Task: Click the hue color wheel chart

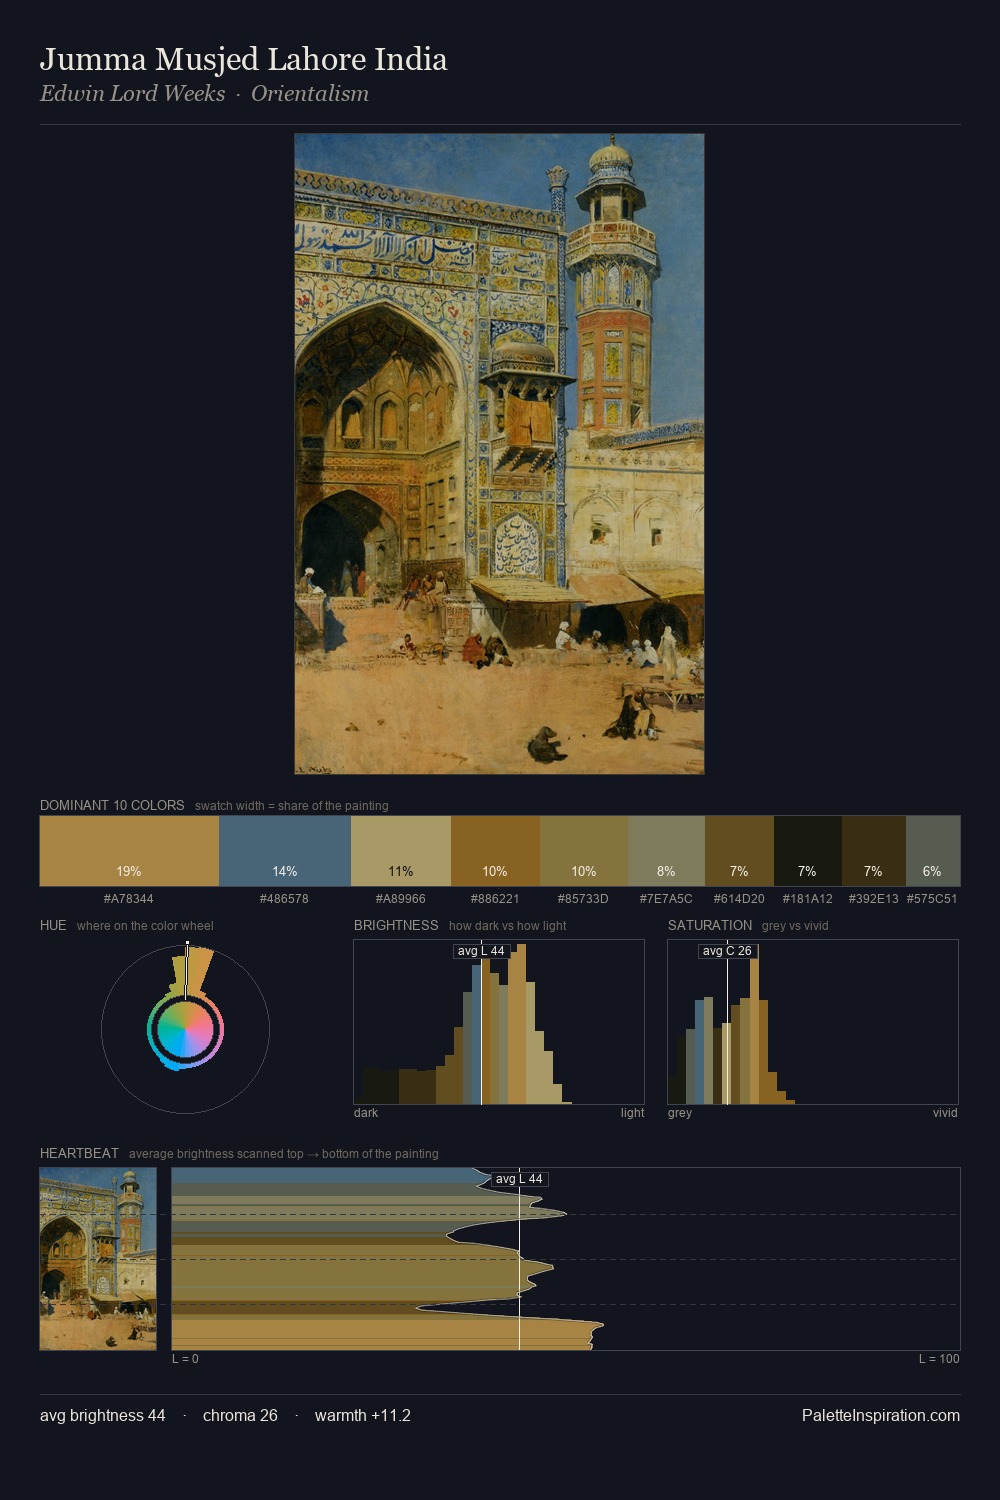Action: [x=185, y=1028]
